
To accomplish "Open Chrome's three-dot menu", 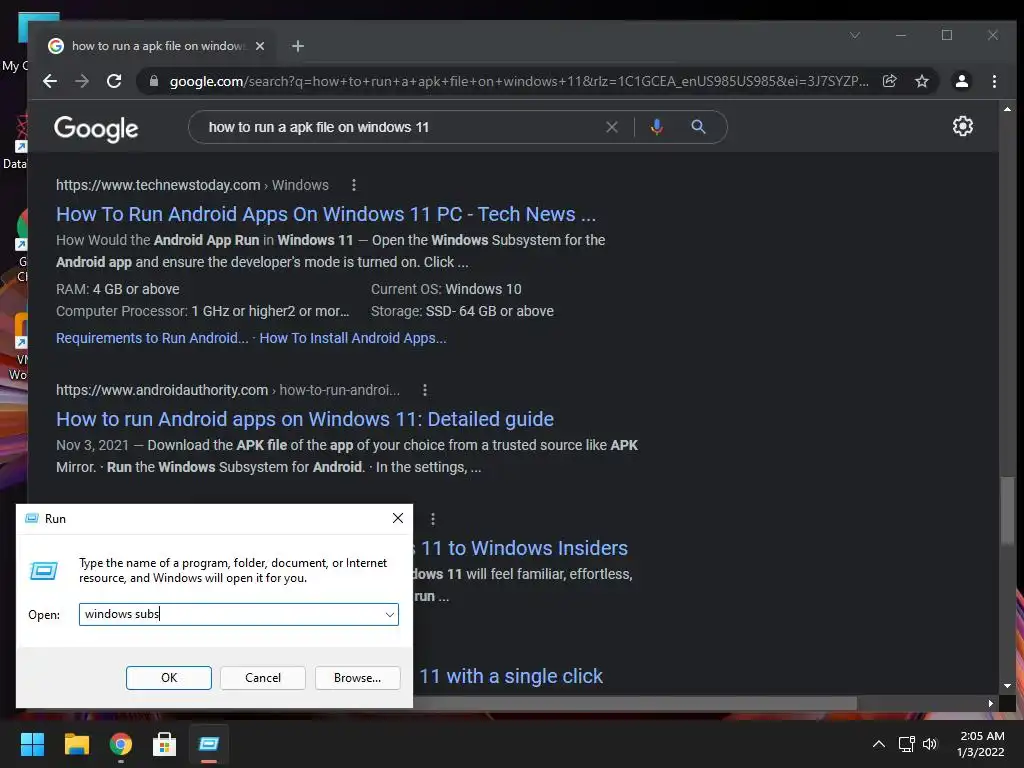I will (x=994, y=81).
